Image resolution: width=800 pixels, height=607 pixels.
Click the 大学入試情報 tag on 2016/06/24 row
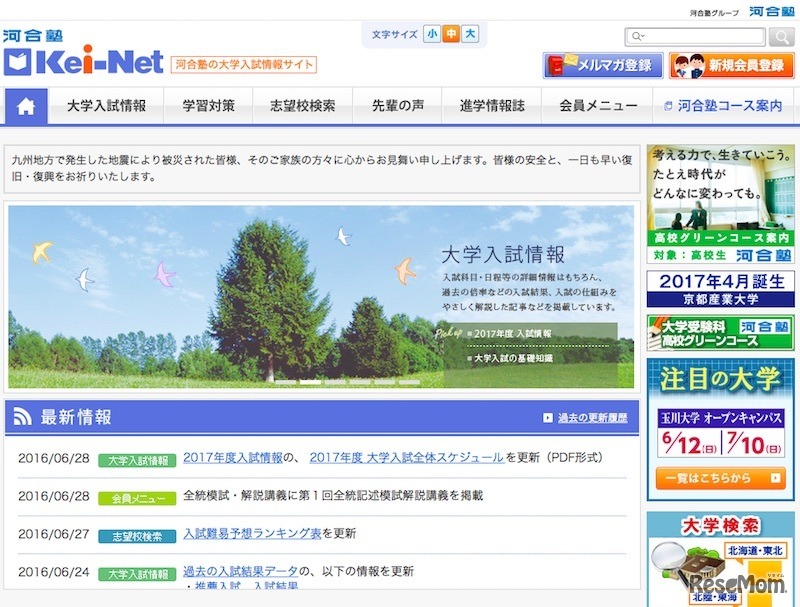[x=137, y=574]
